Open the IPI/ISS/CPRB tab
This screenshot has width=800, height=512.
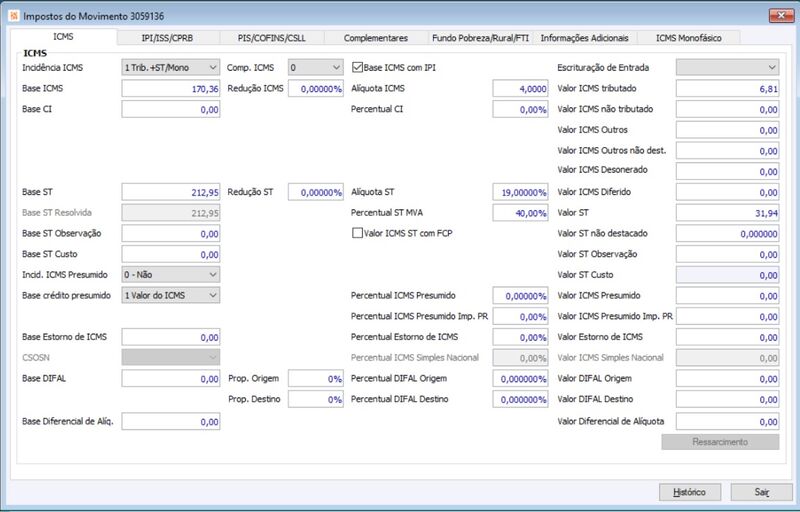click(x=168, y=38)
